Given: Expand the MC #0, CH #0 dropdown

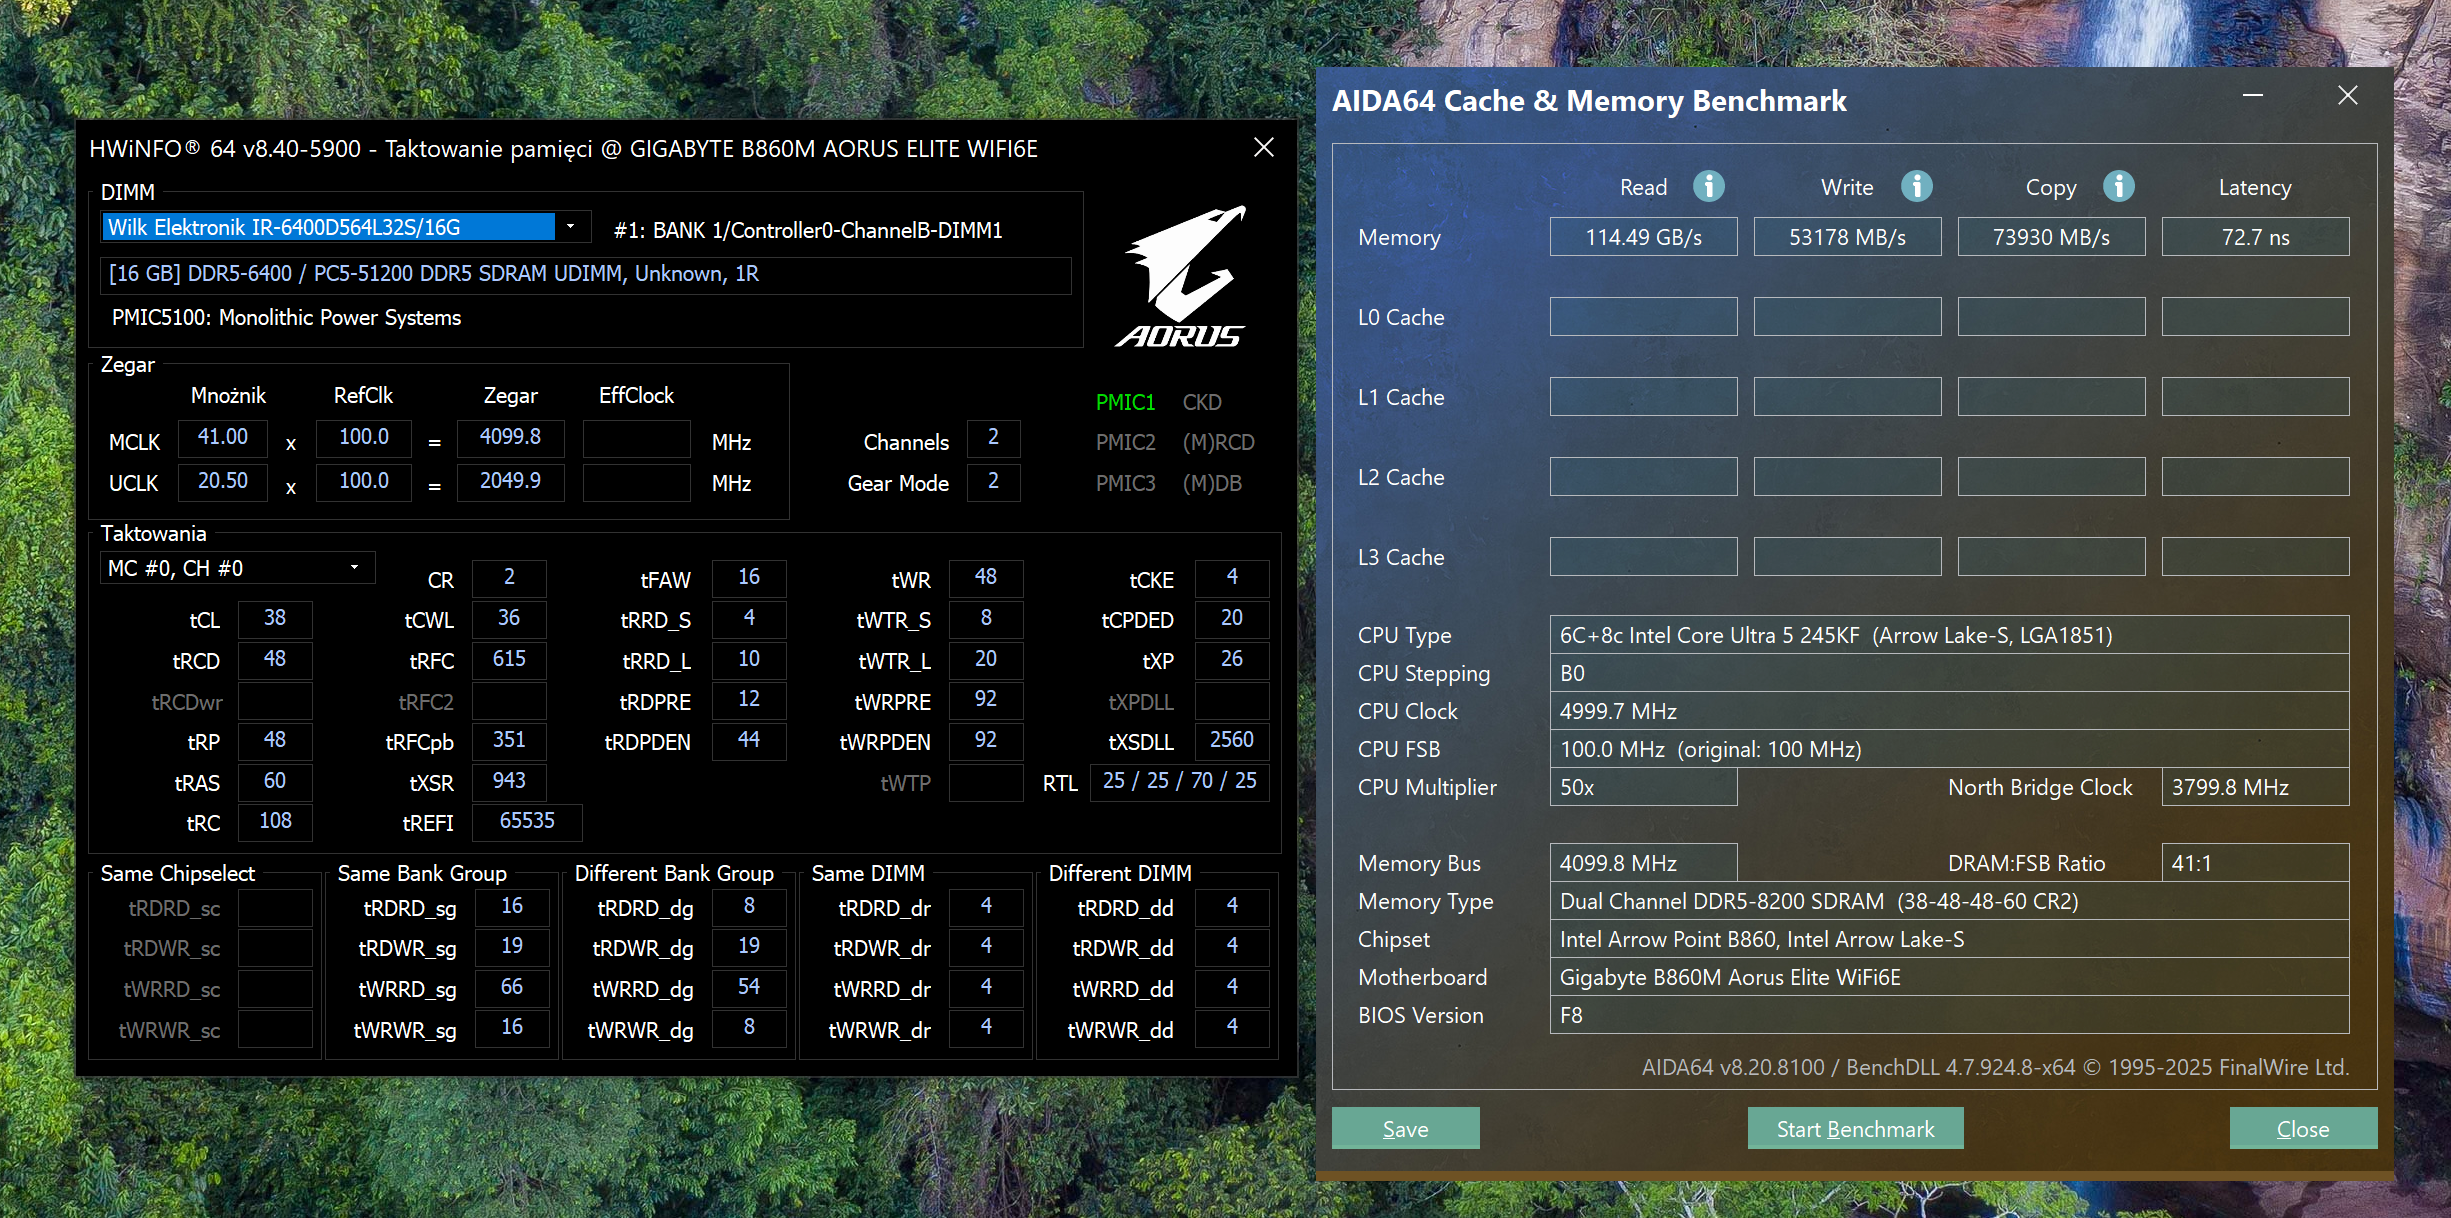Looking at the screenshot, I should pyautogui.click(x=354, y=568).
